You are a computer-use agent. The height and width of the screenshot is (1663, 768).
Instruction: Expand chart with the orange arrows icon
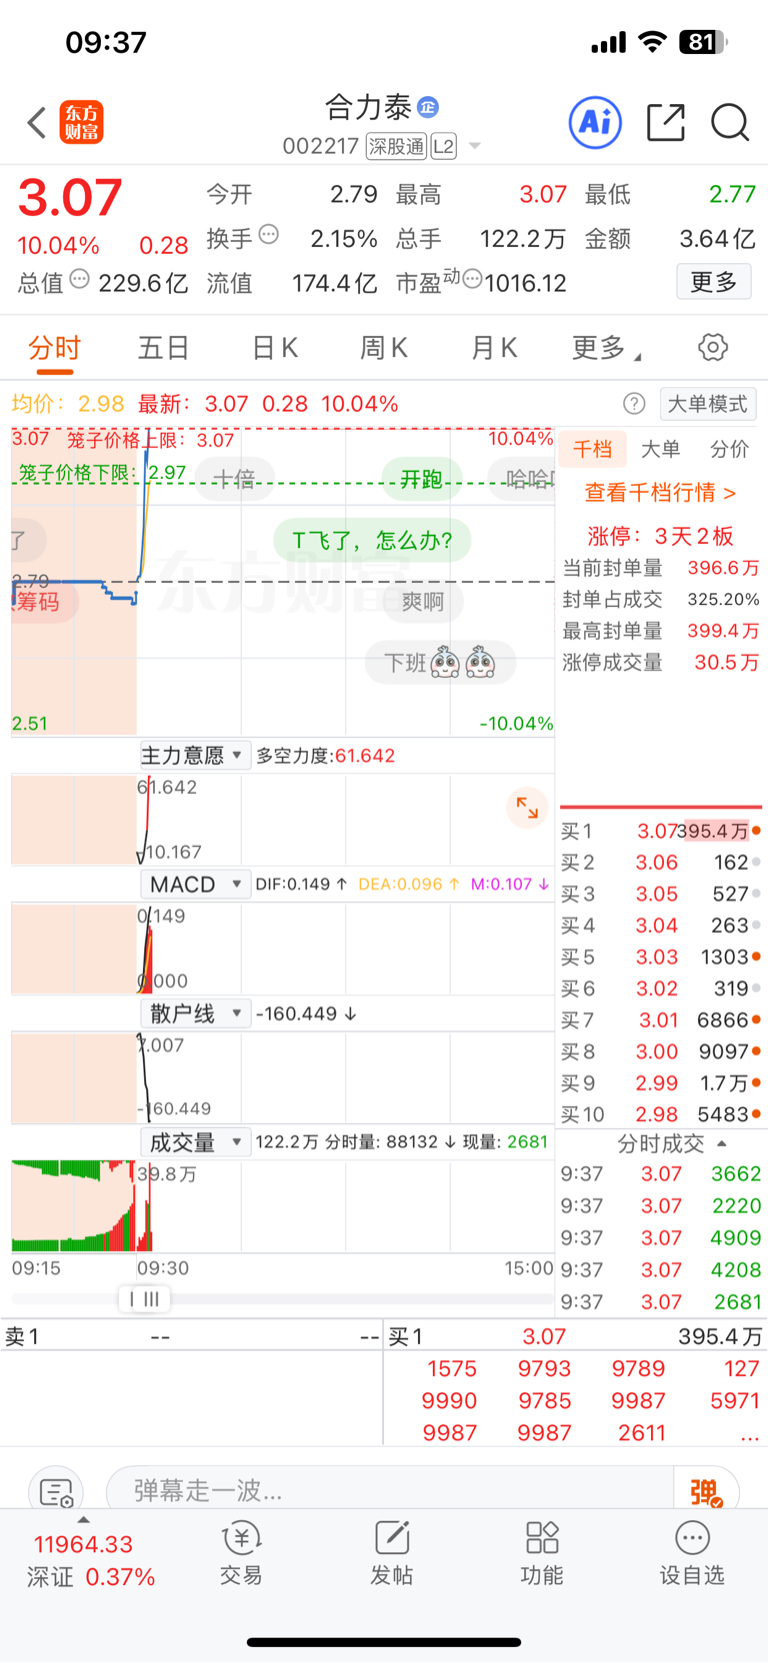(x=527, y=807)
